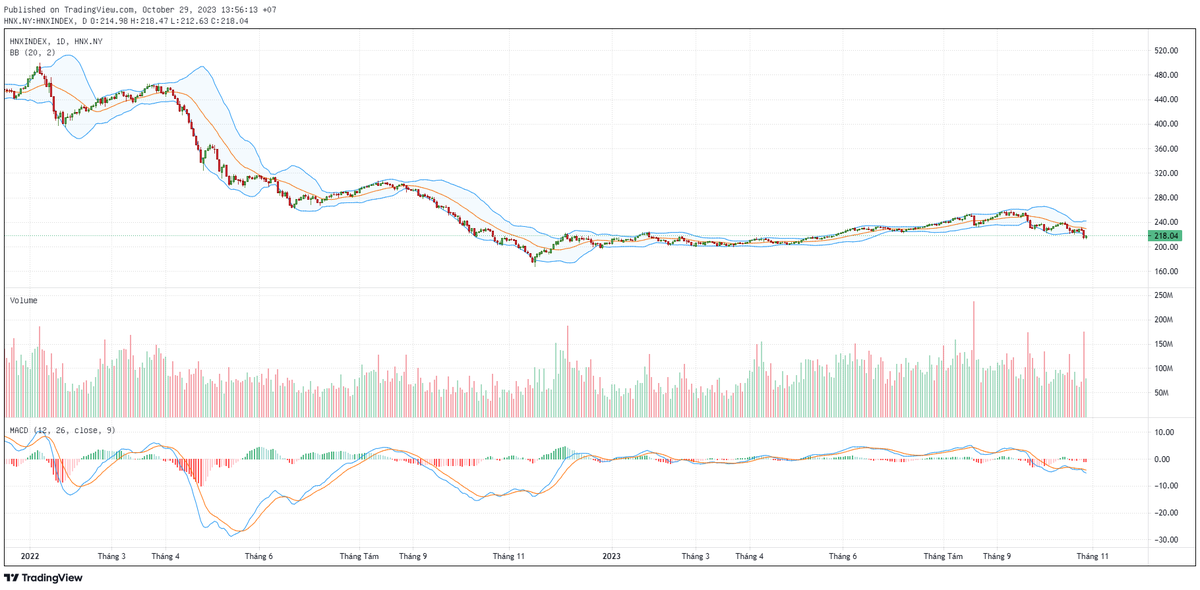Click the 520.00 price axis label
The image size is (1200, 590).
1165,51
